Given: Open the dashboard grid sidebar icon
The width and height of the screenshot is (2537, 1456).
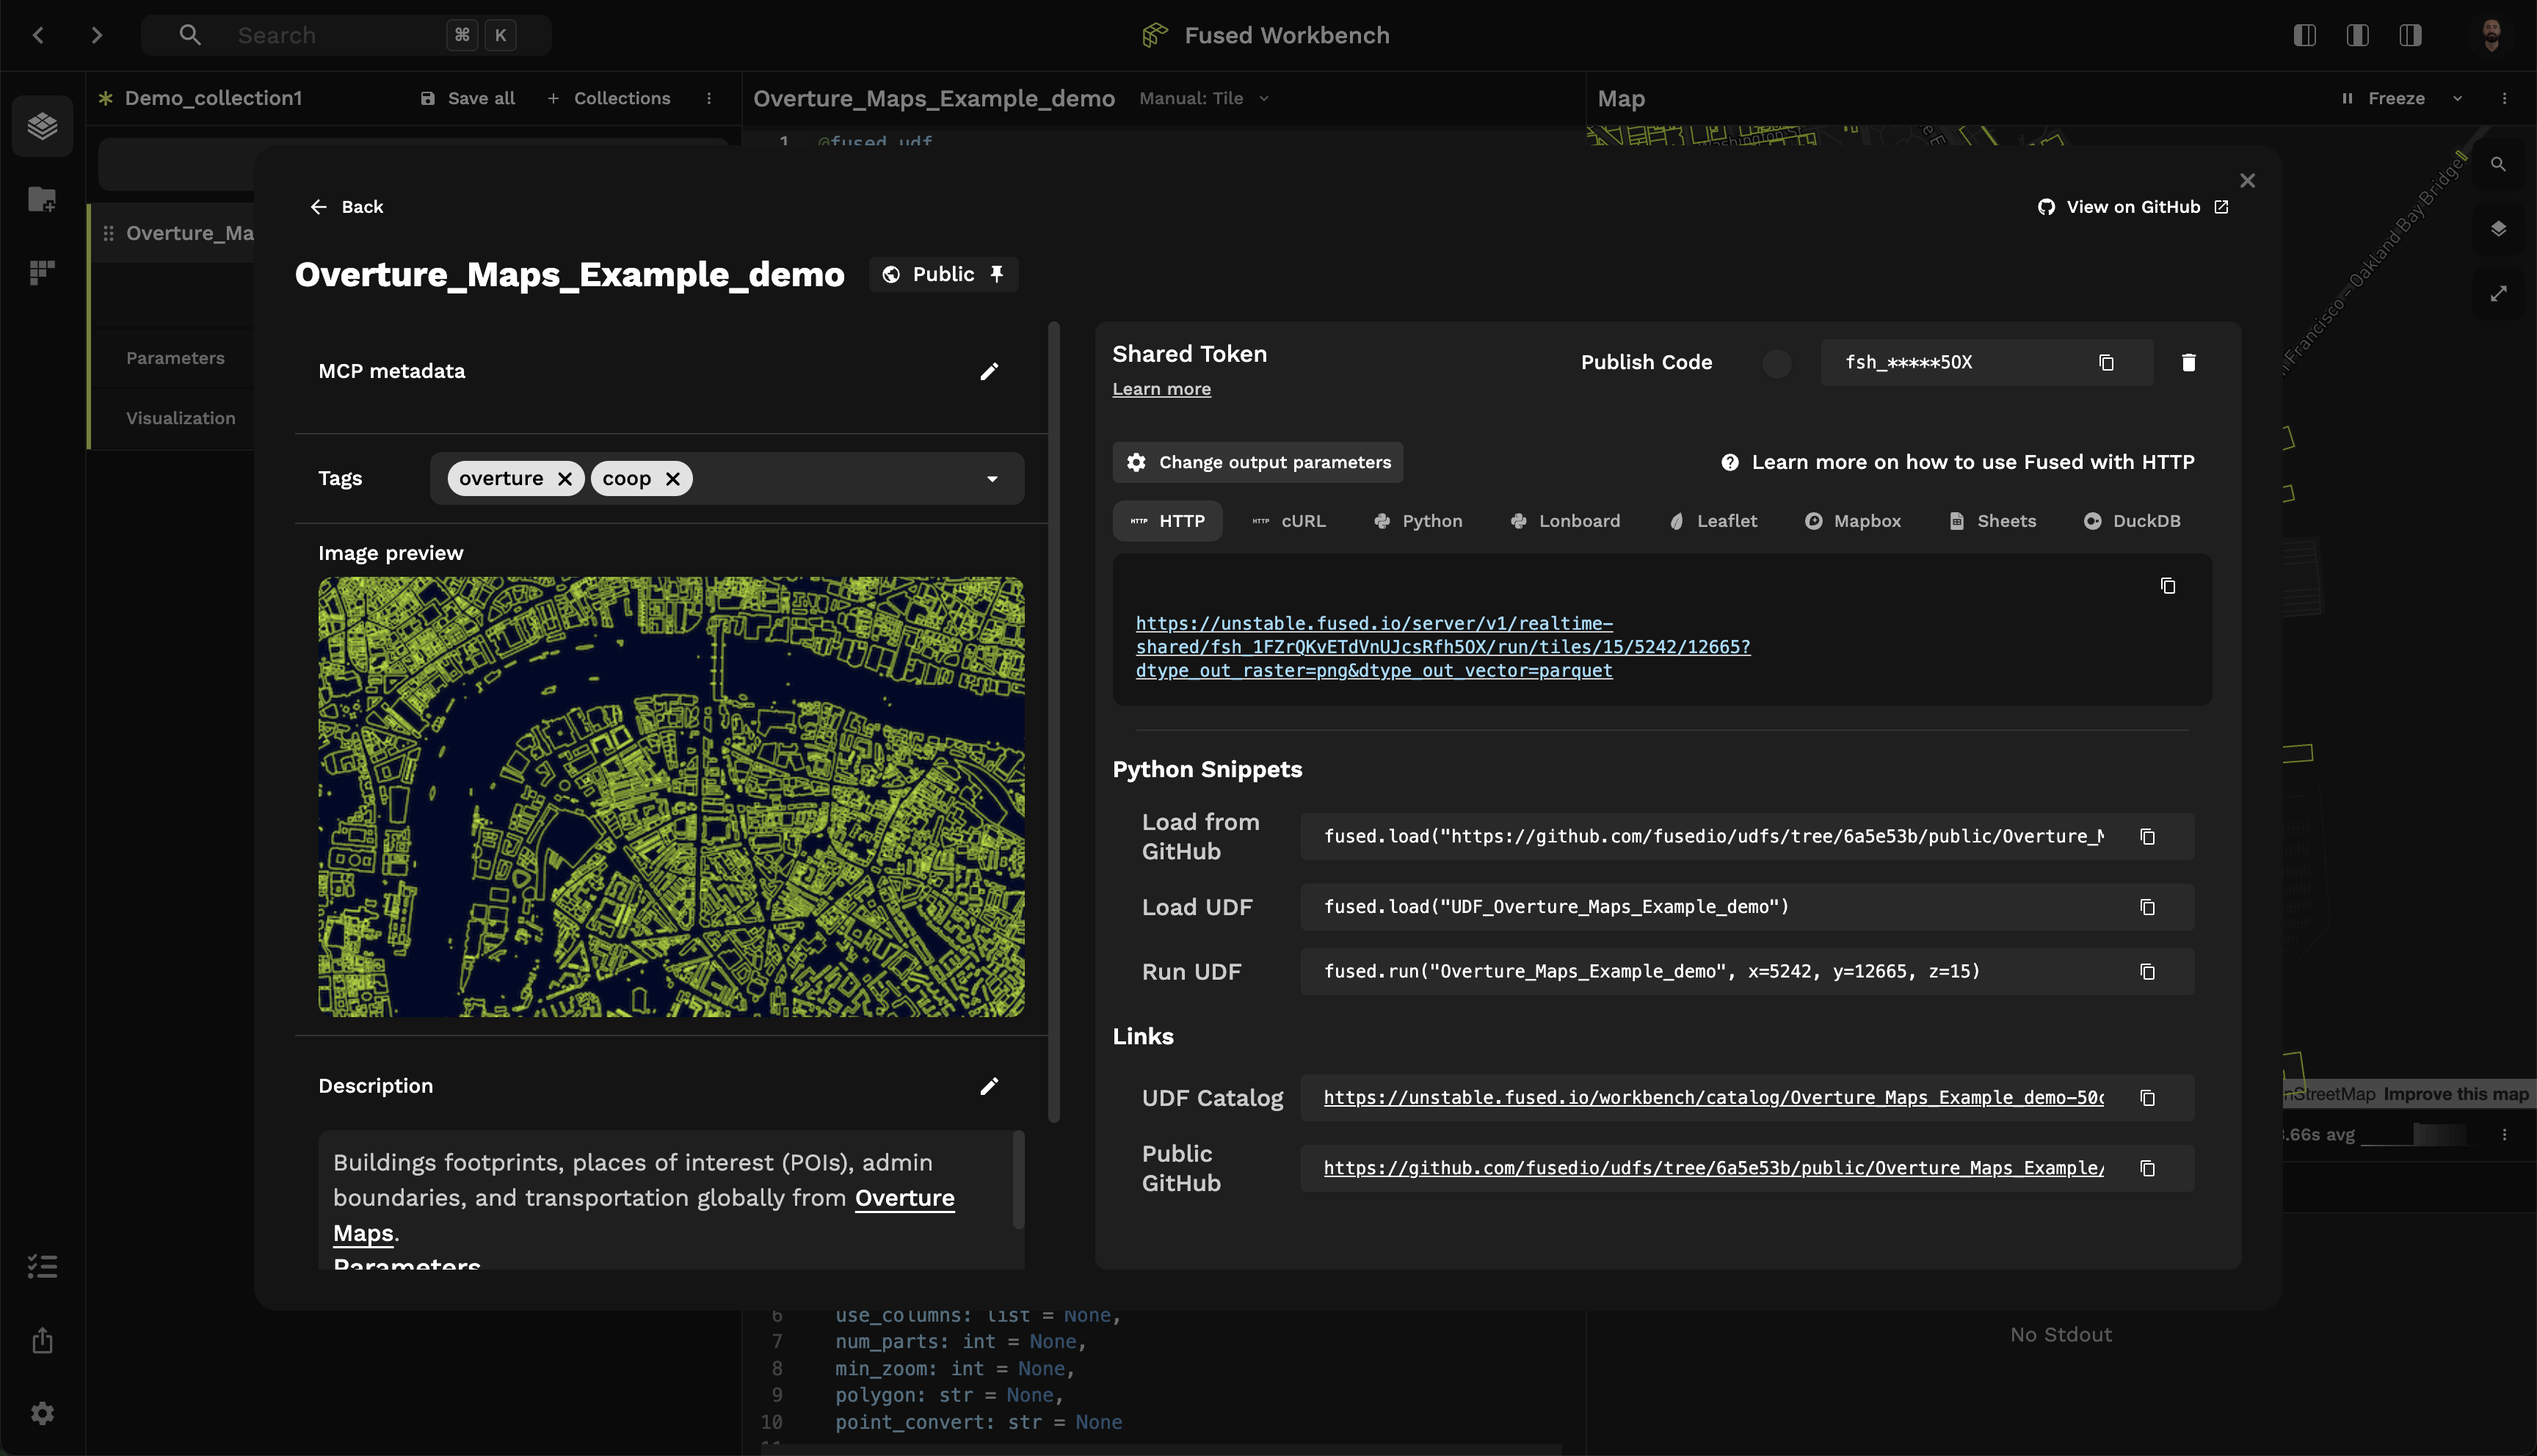Looking at the screenshot, I should tap(42, 272).
